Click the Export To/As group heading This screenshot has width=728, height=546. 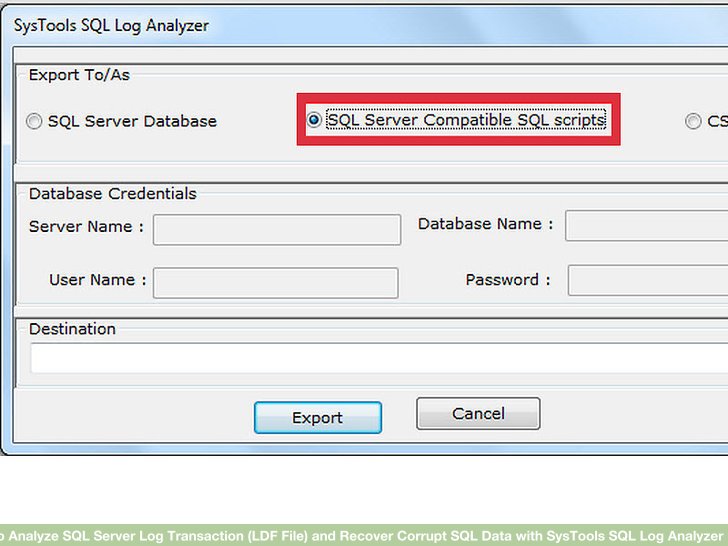pos(79,75)
